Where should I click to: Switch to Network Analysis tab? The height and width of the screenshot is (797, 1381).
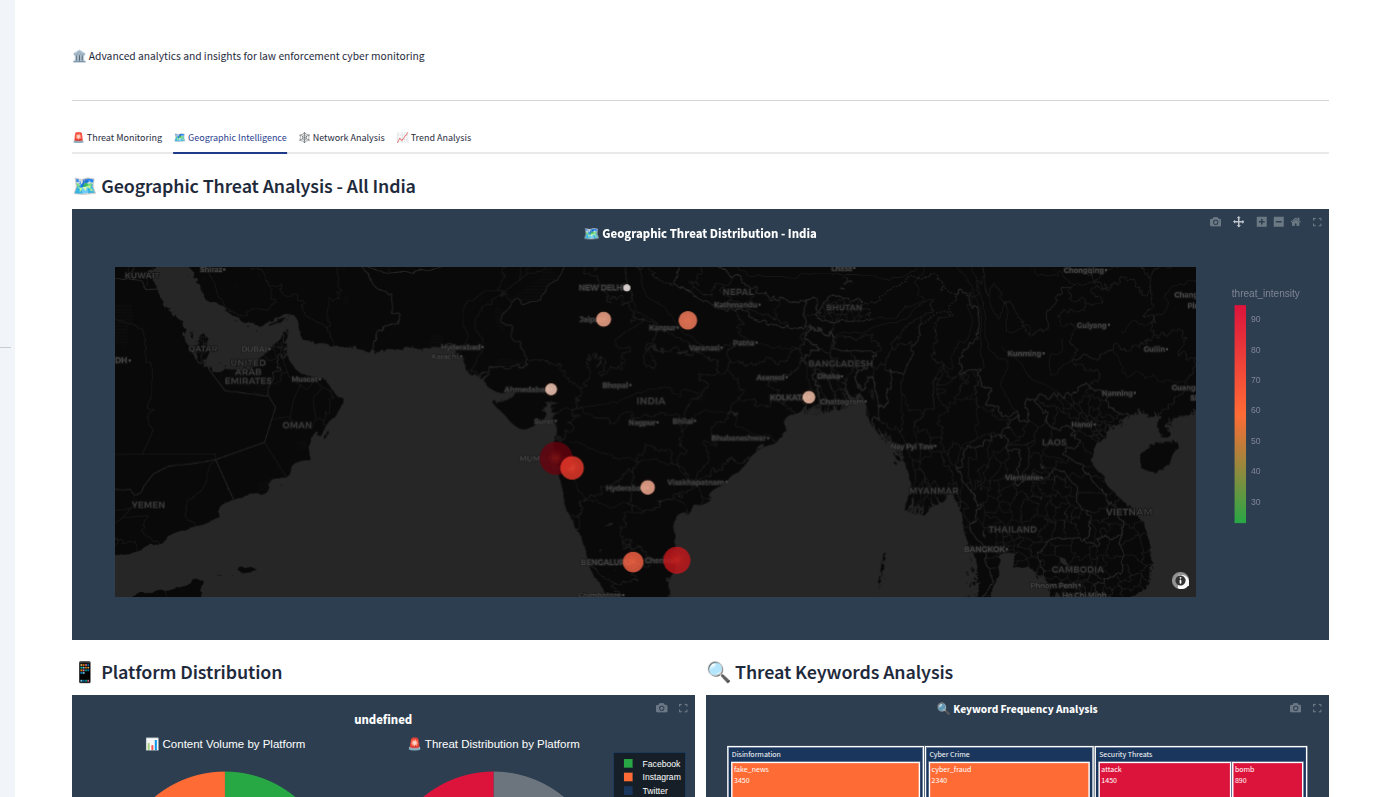341,138
